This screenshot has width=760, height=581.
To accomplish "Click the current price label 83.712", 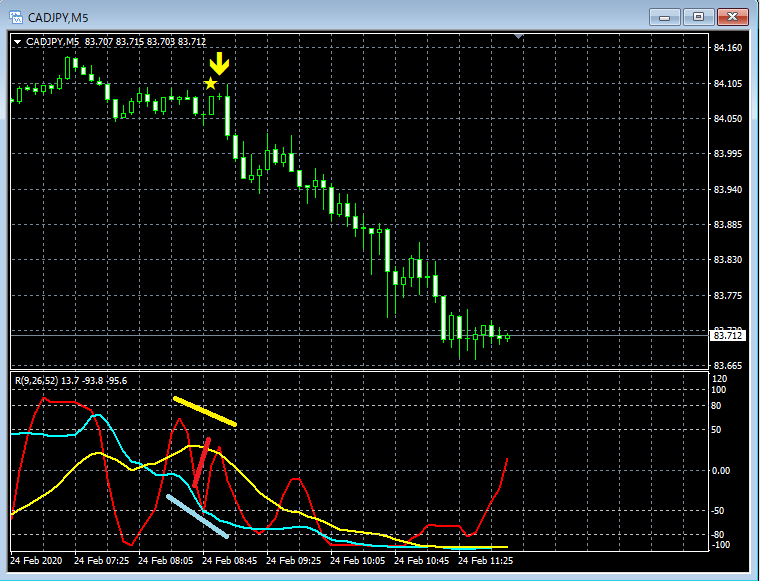I will [728, 335].
